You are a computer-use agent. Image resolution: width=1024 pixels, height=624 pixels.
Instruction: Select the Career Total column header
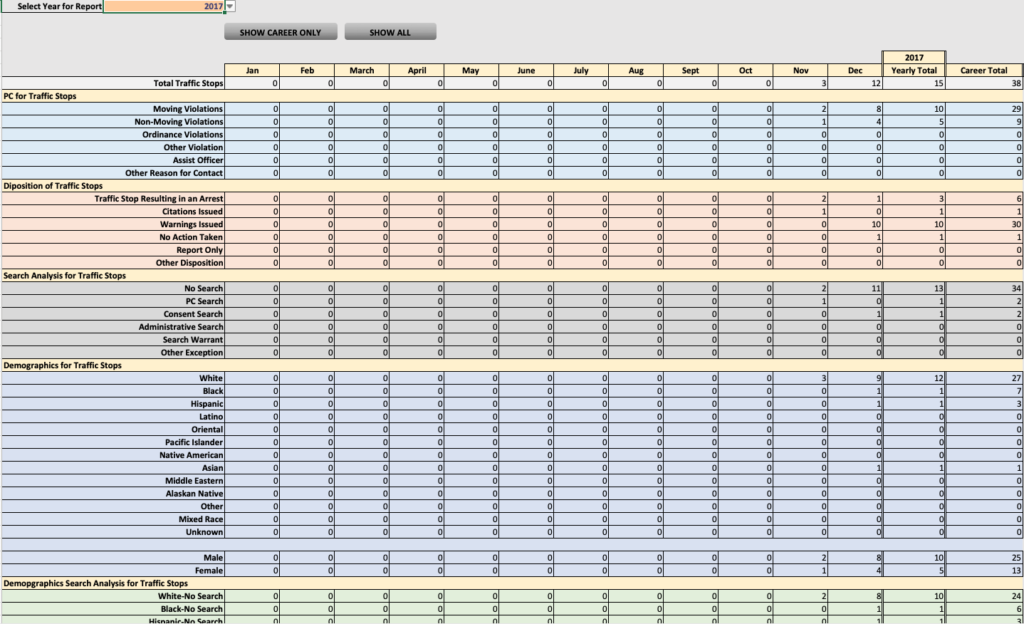pos(982,70)
